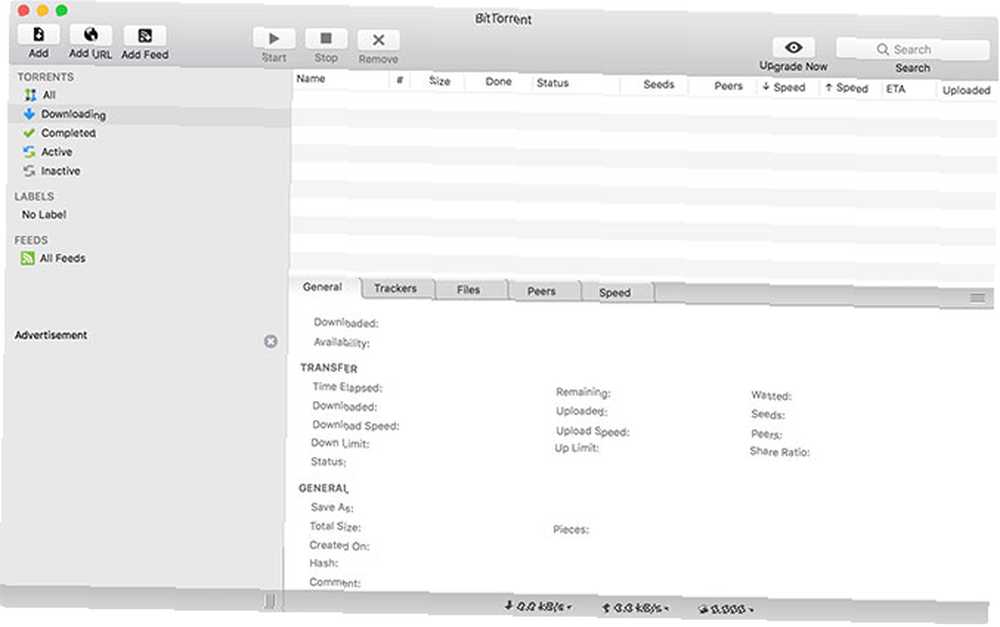Click the Add torrent icon
Screen dimensions: 1000x627
tap(38, 34)
